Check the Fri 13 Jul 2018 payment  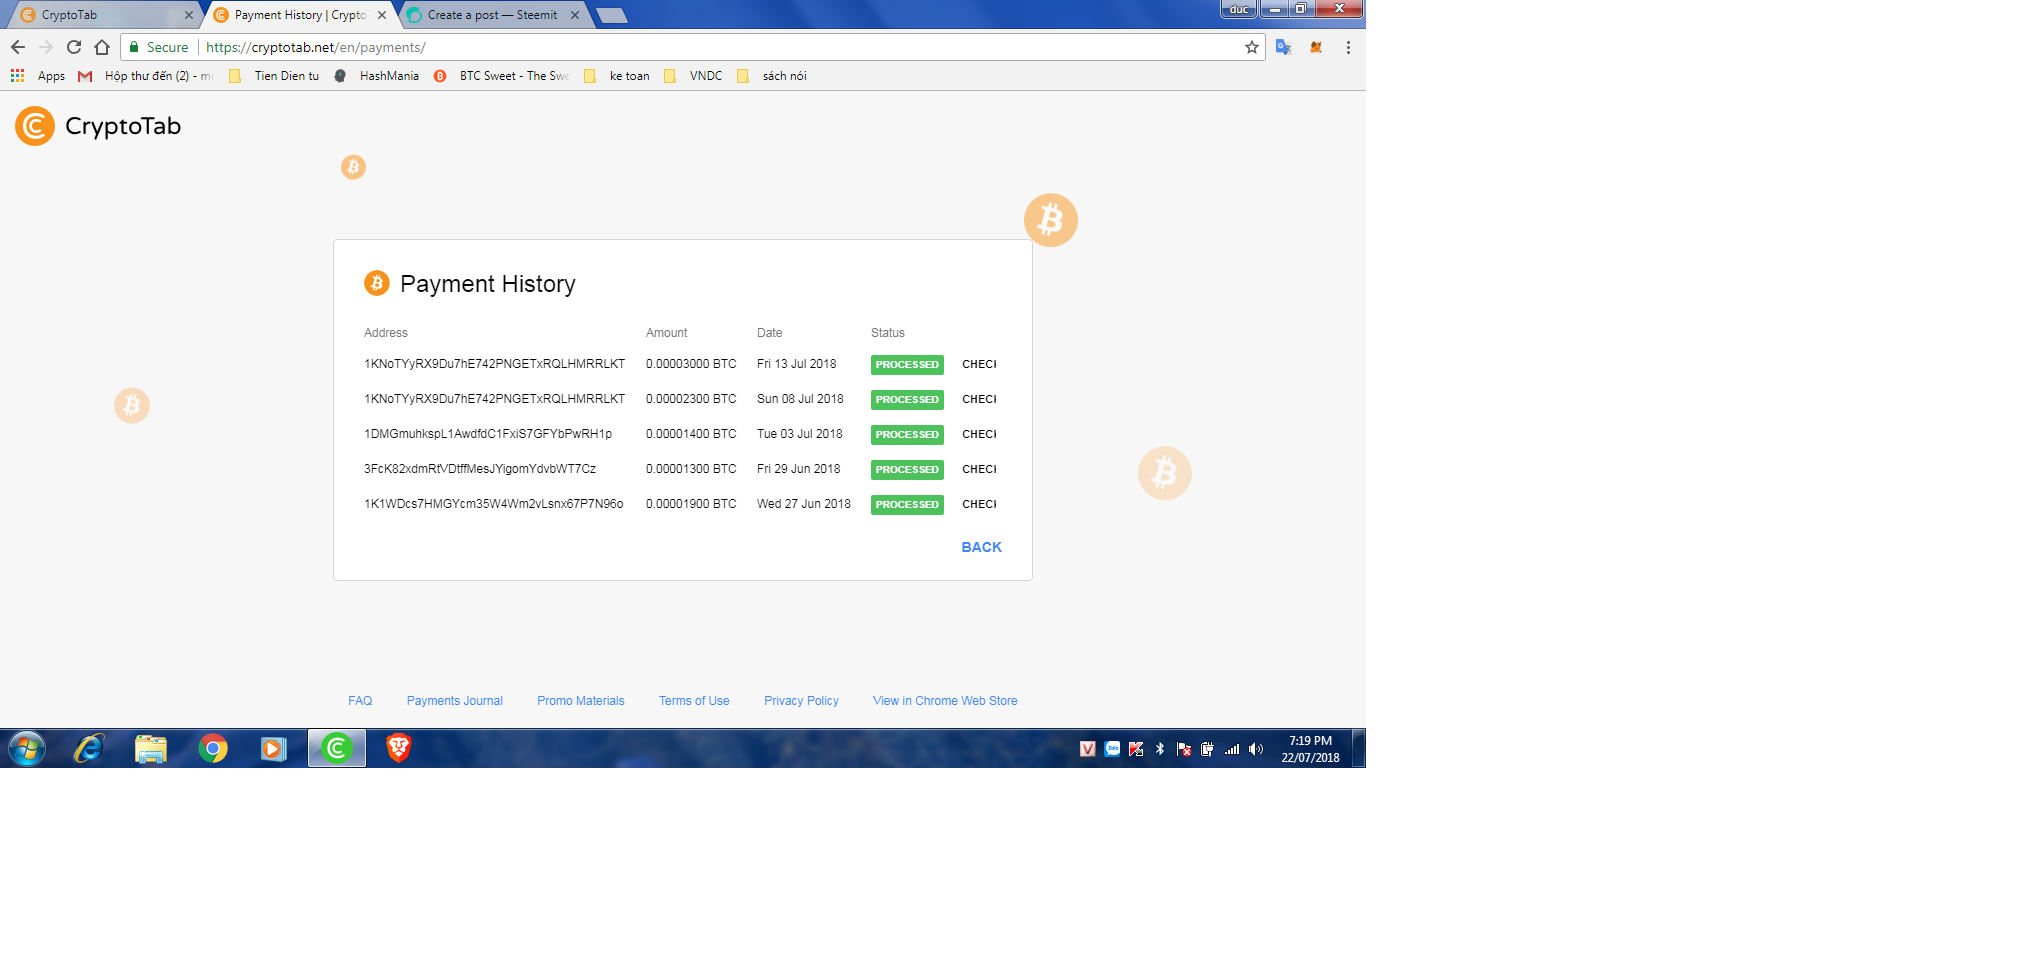(979, 365)
